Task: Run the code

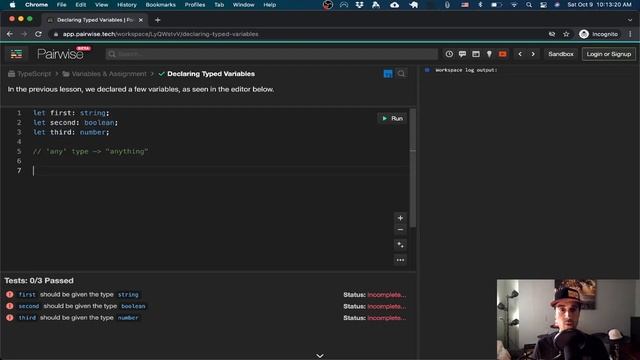Action: (392, 118)
